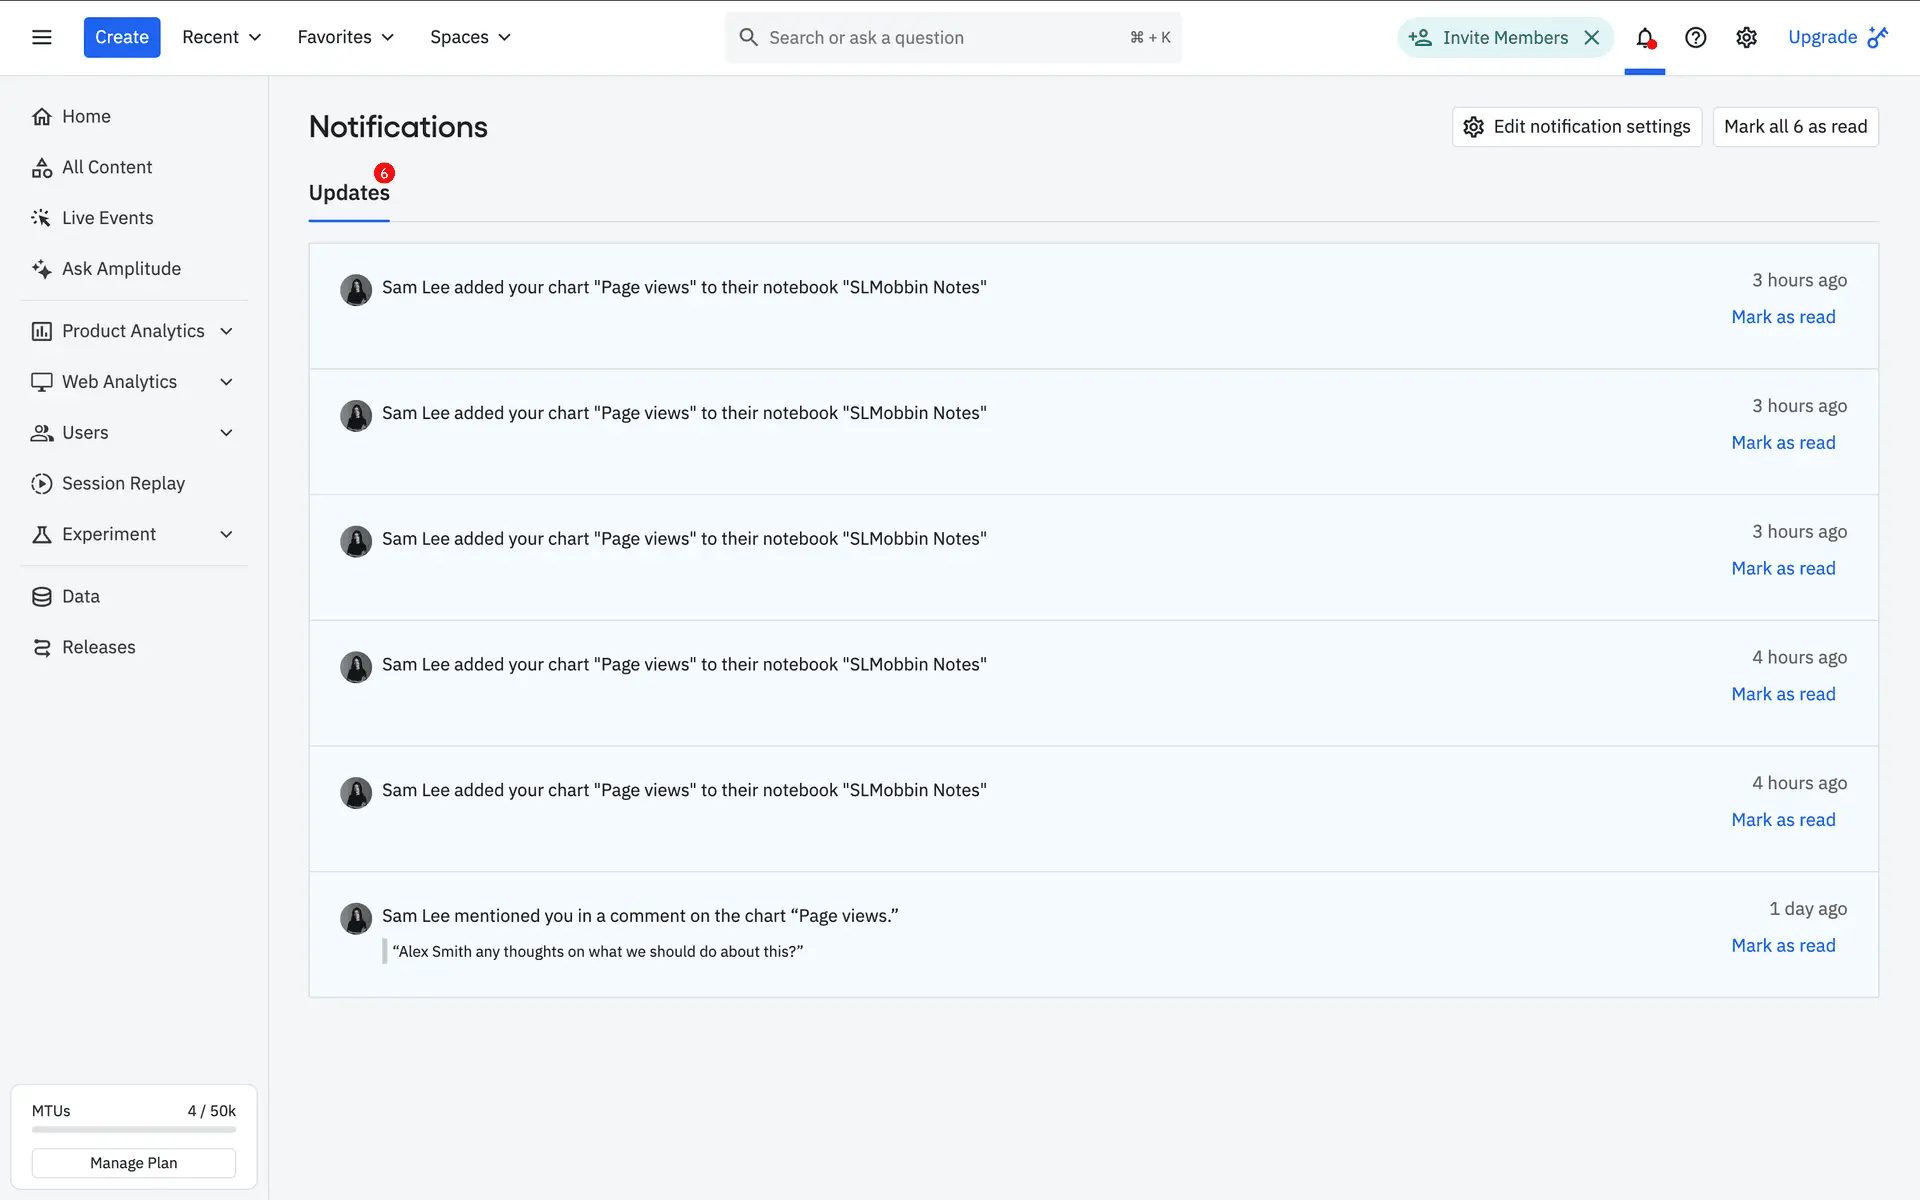Expand the Web Analytics section
This screenshot has width=1920, height=1200.
click(226, 382)
